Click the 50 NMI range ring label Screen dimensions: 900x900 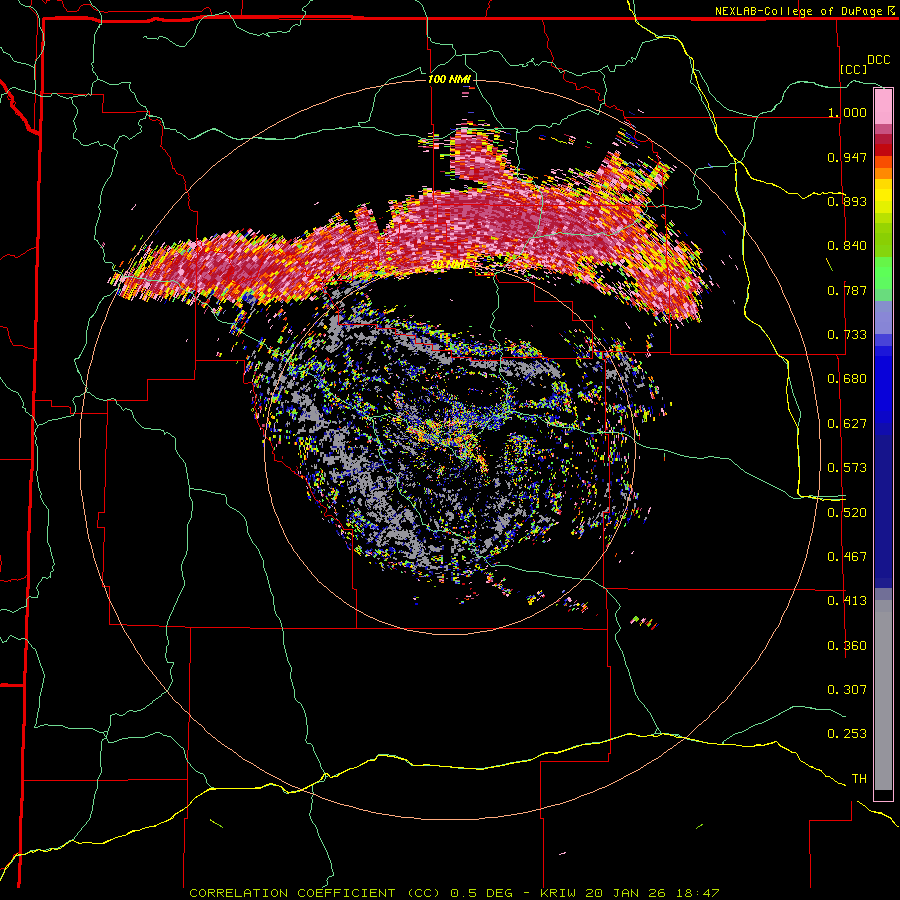pos(449,265)
